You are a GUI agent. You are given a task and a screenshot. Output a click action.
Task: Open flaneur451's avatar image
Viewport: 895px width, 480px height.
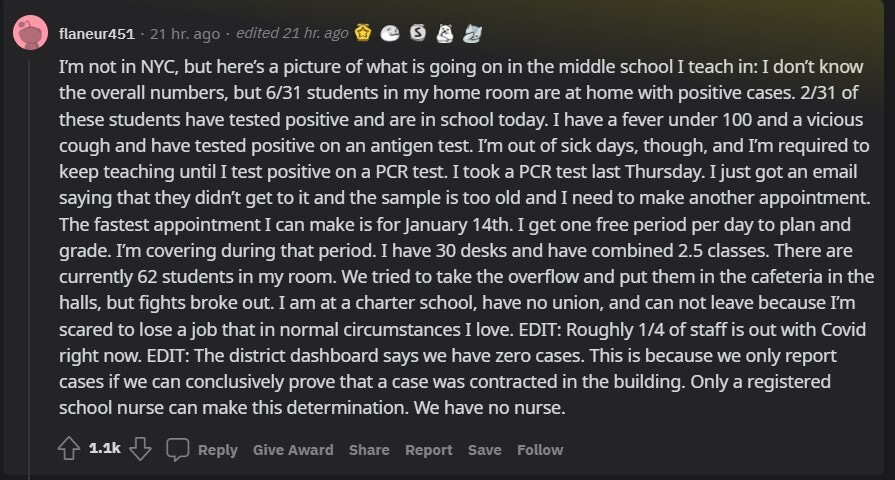click(30, 33)
